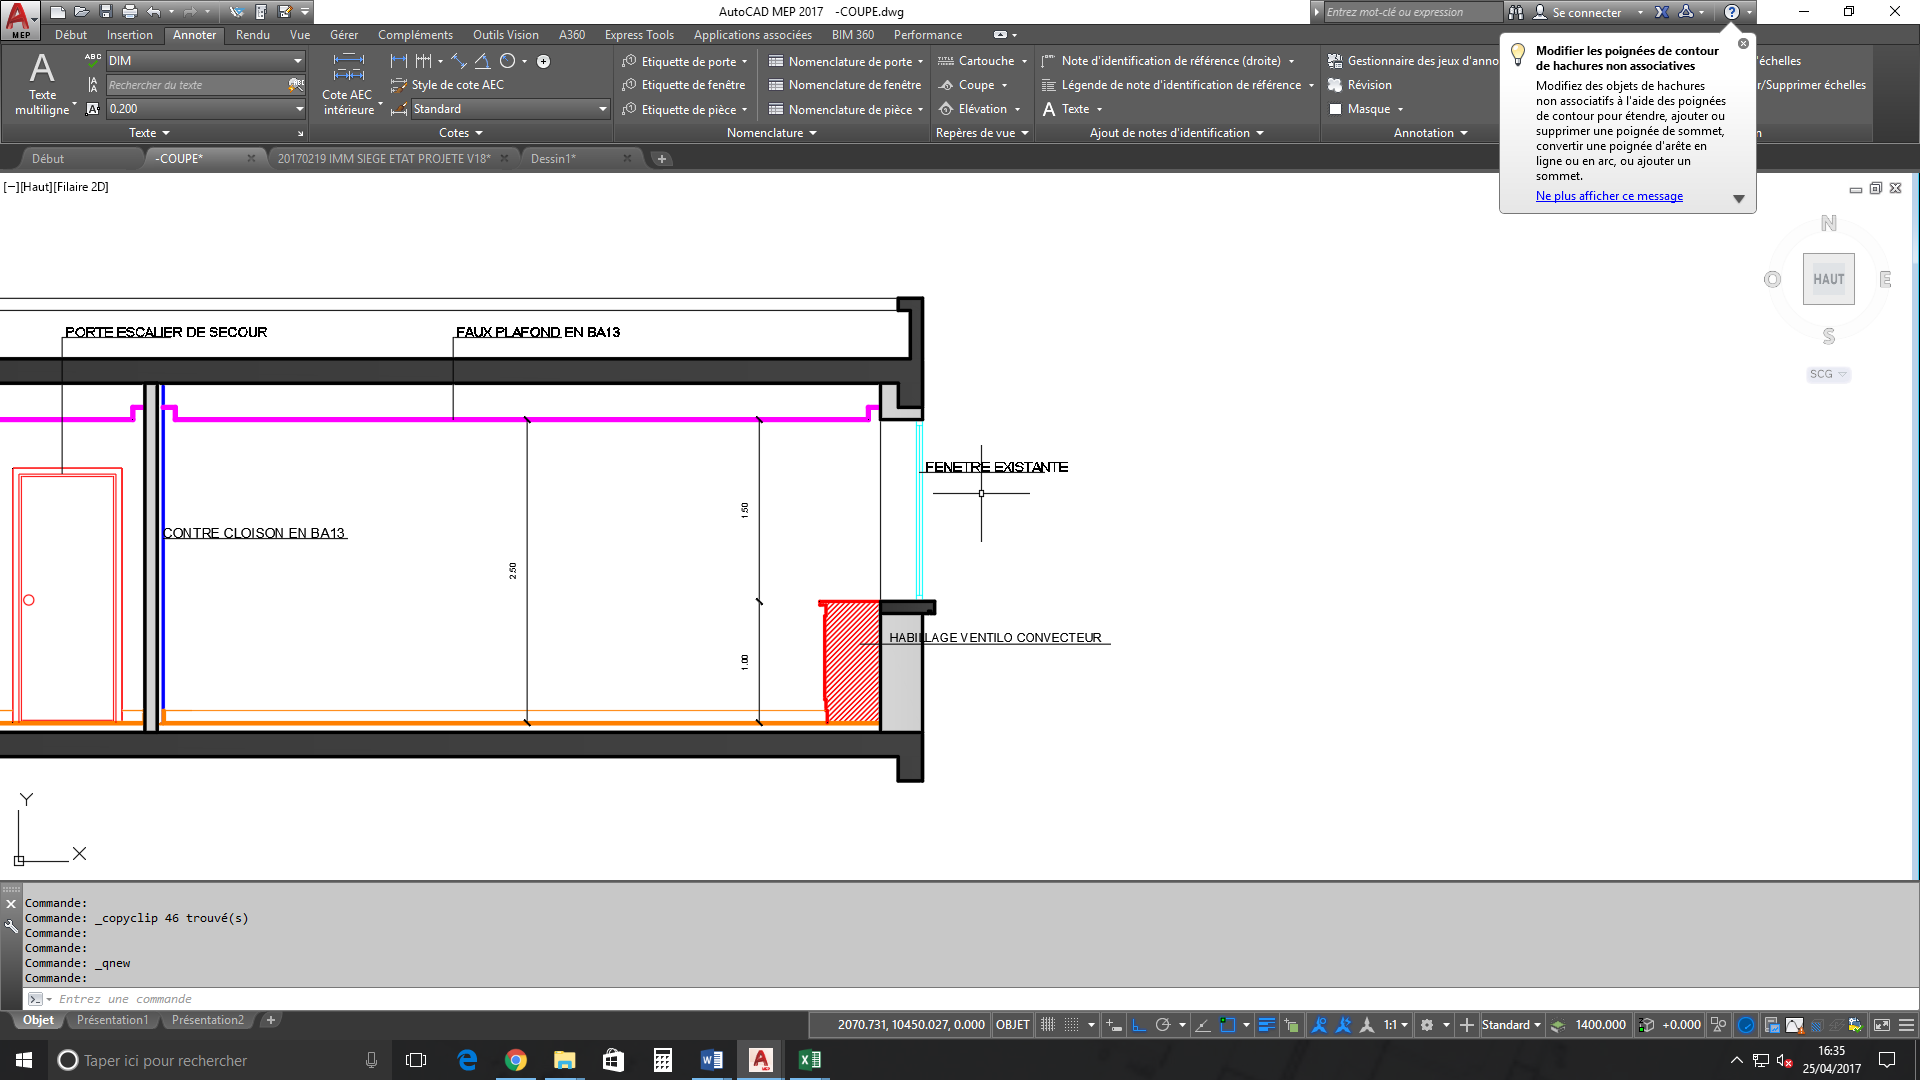Save the drawing with the floppy disk icon

click(x=106, y=12)
